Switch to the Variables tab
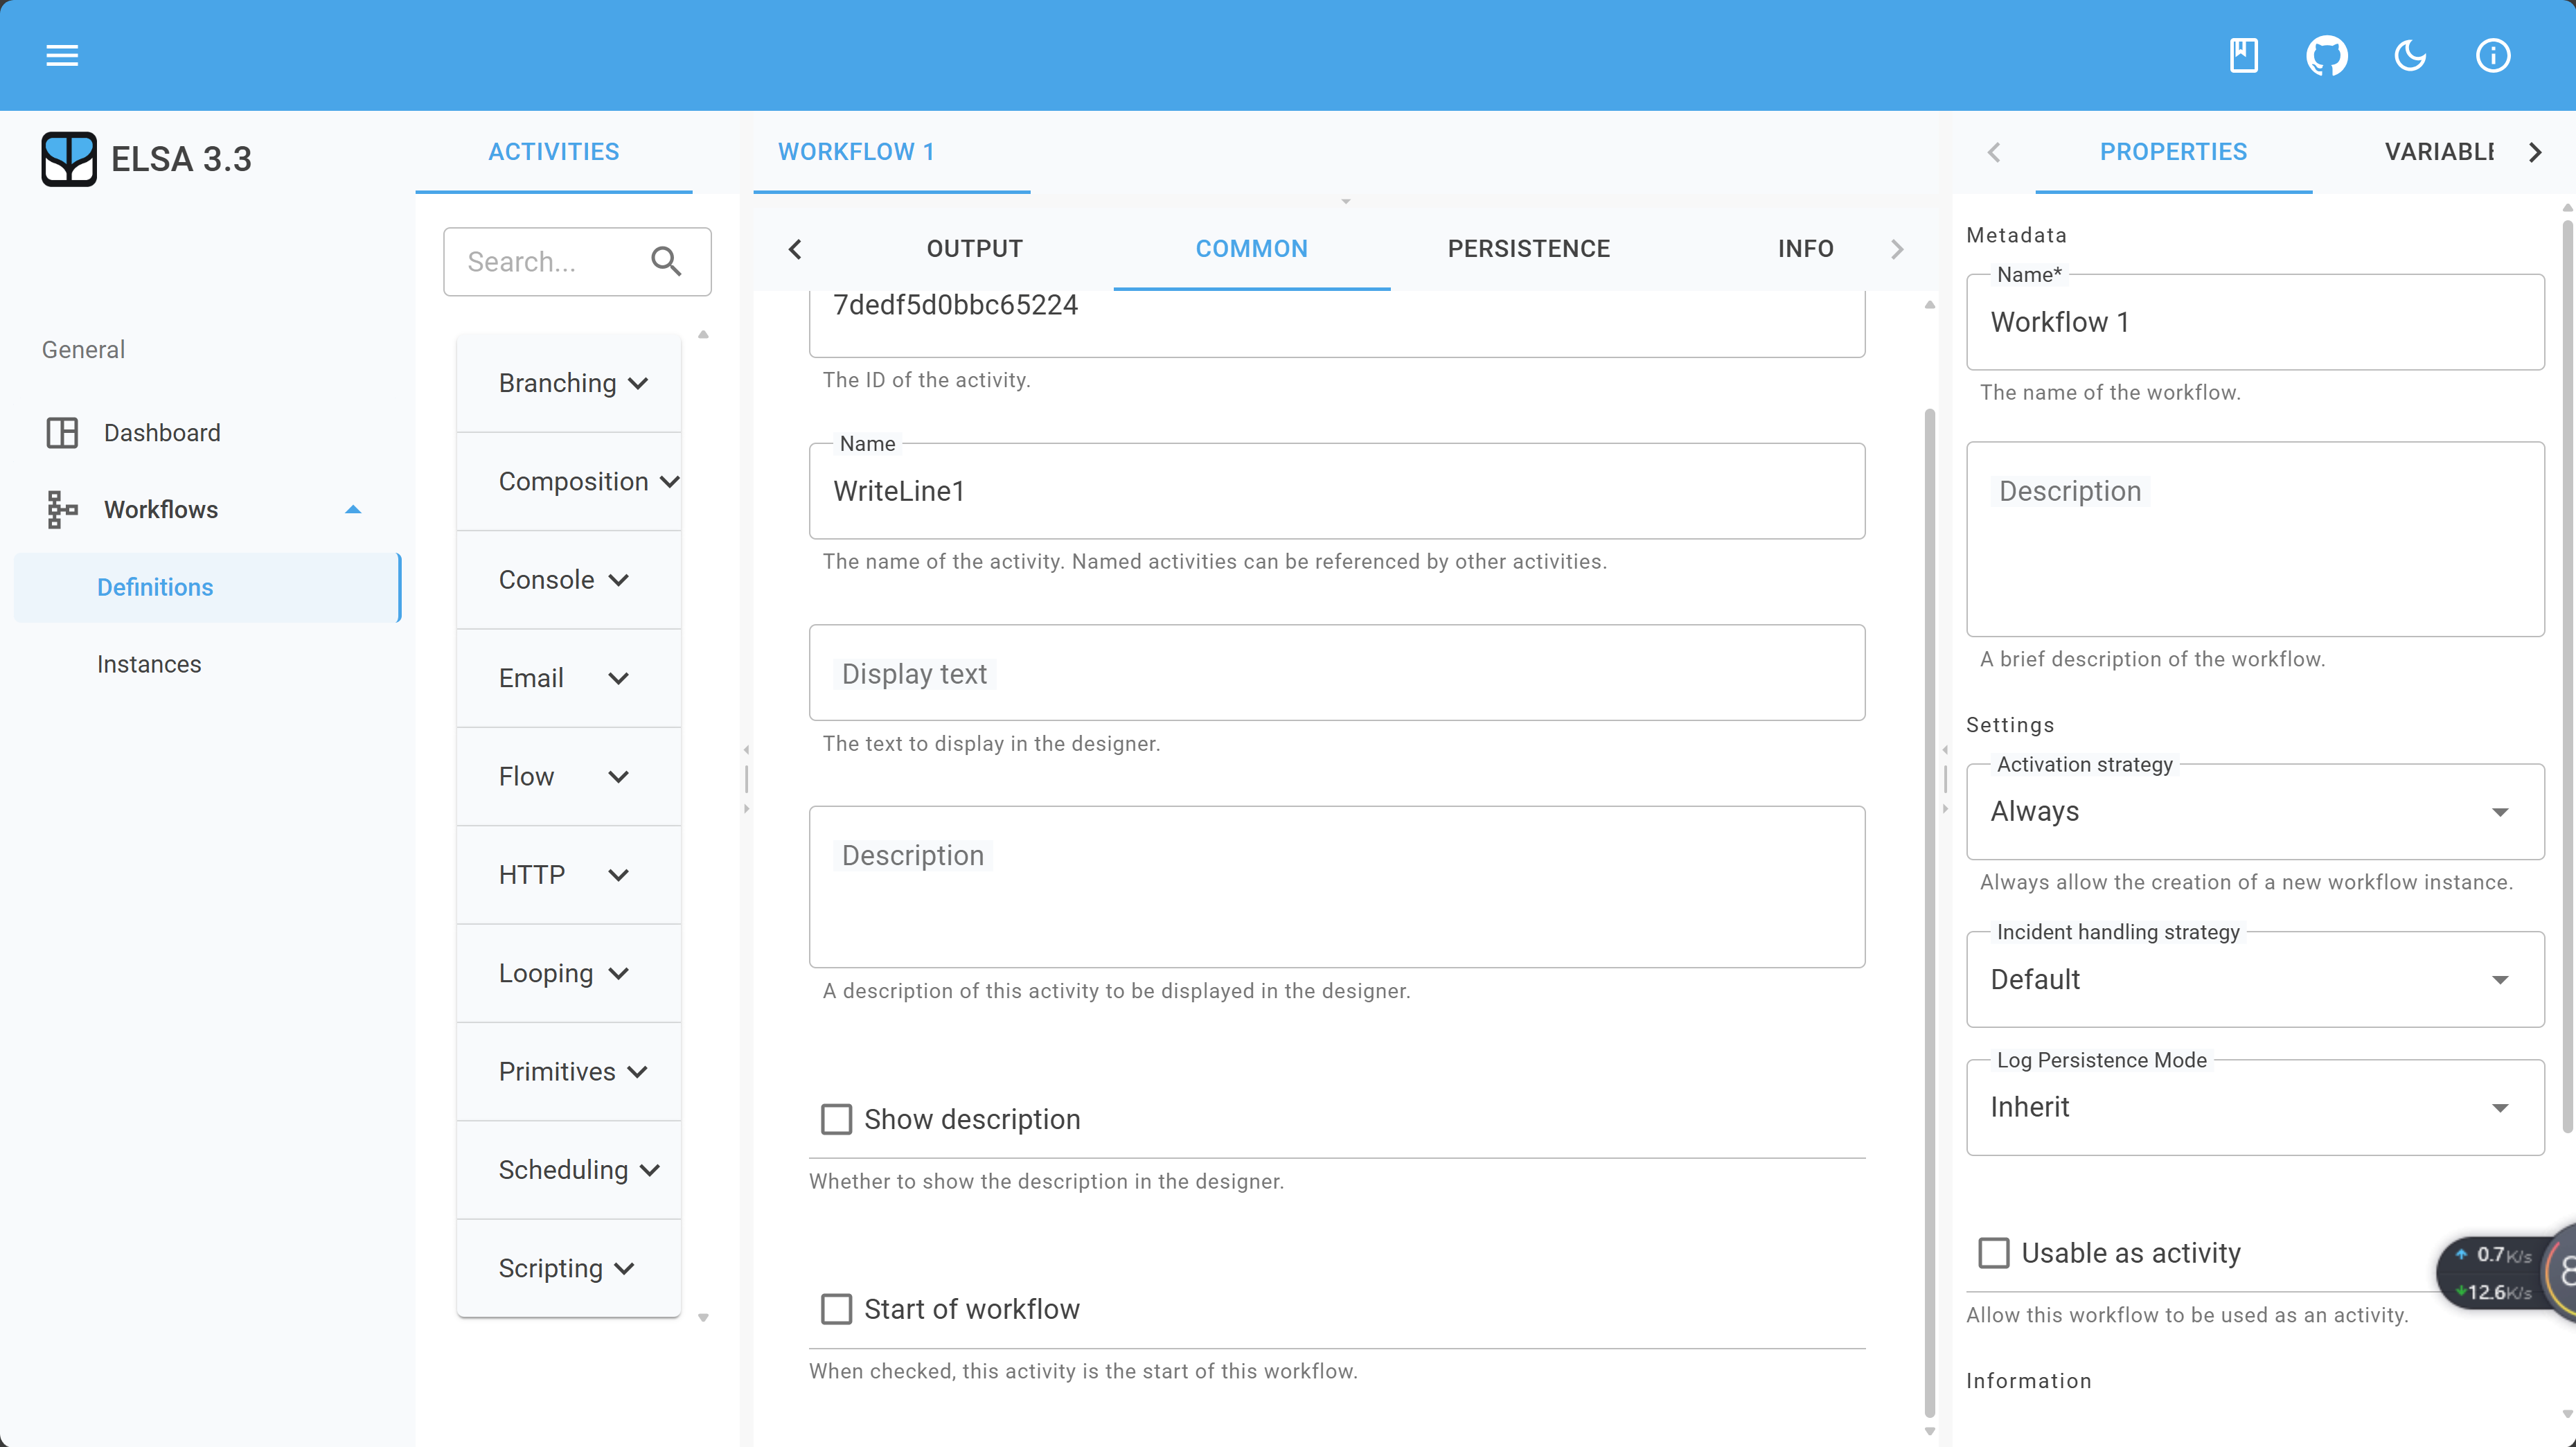Image resolution: width=2576 pixels, height=1447 pixels. coord(2440,152)
